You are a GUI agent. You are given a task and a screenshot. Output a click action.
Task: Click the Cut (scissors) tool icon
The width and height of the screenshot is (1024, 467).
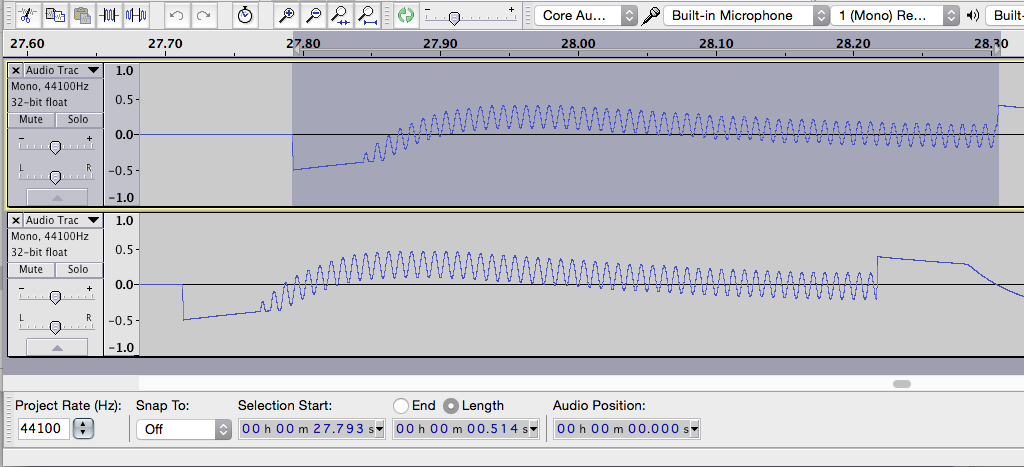tap(28, 14)
